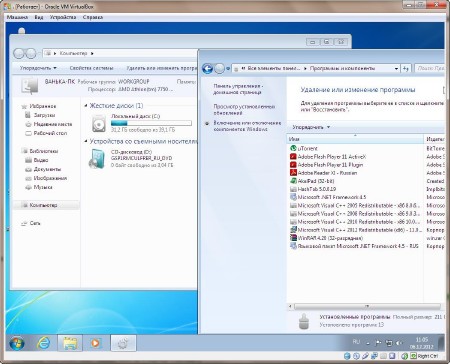
Task: Open address bar history dropdown in Programs window
Action: 396,69
